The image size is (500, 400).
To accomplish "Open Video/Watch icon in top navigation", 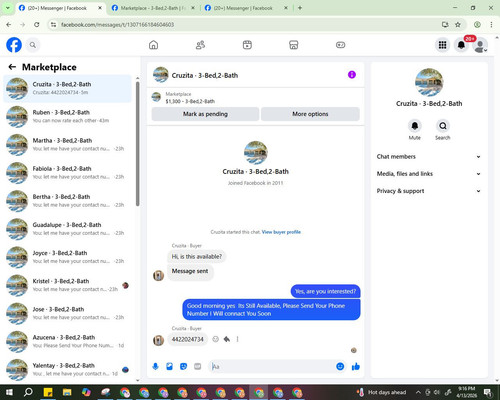I will 247,45.
